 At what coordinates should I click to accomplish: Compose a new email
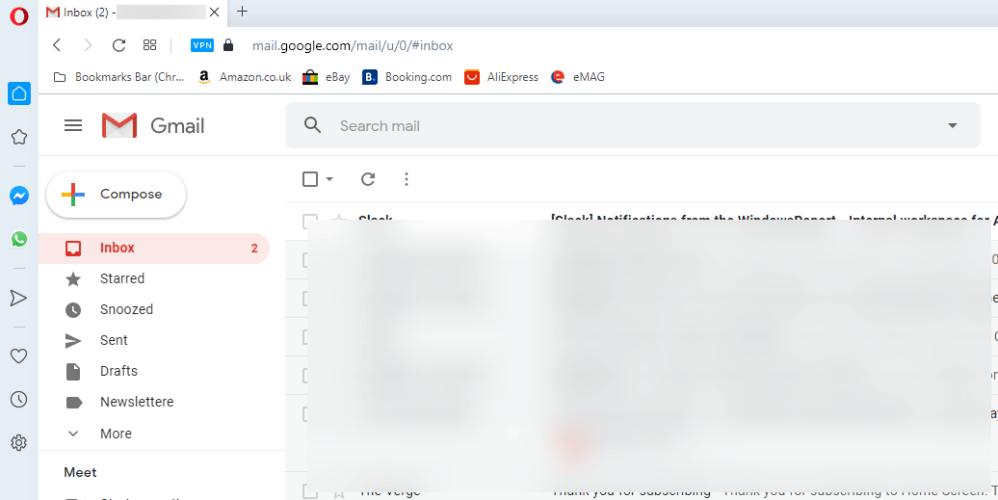(x=116, y=195)
